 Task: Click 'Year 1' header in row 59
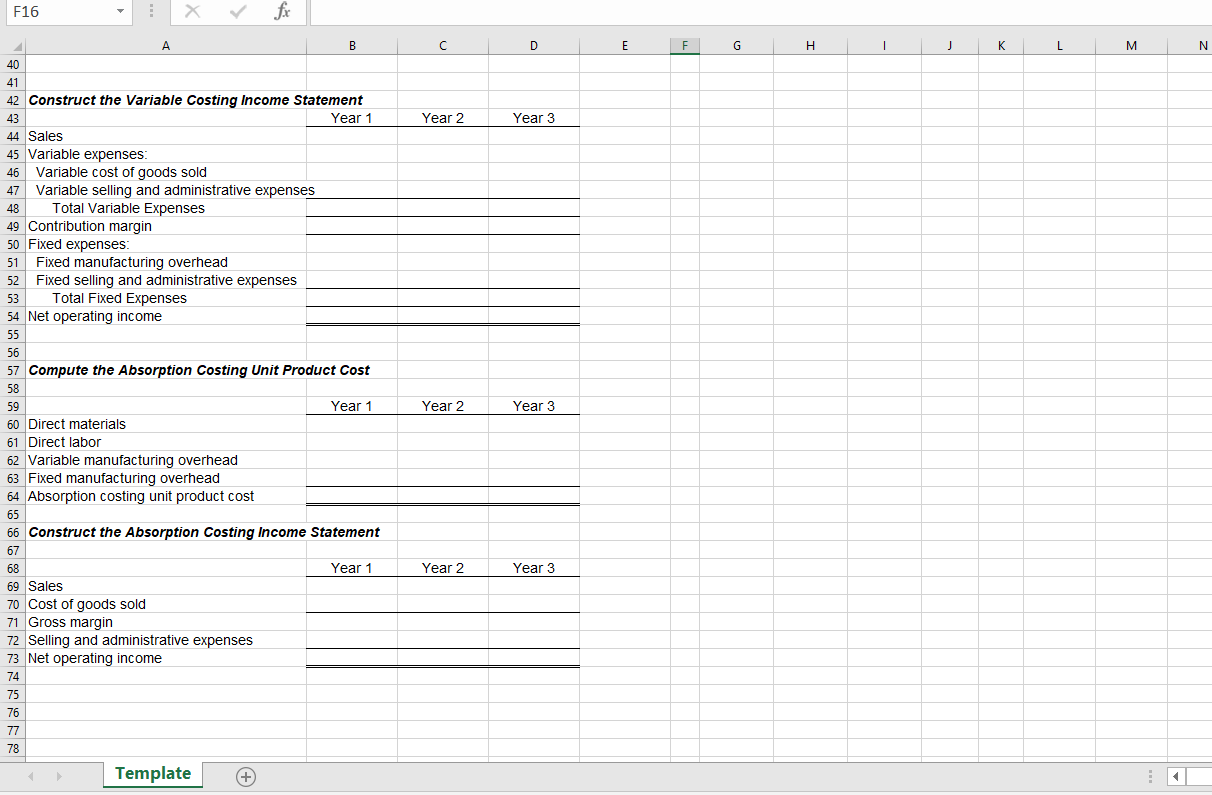click(x=352, y=406)
